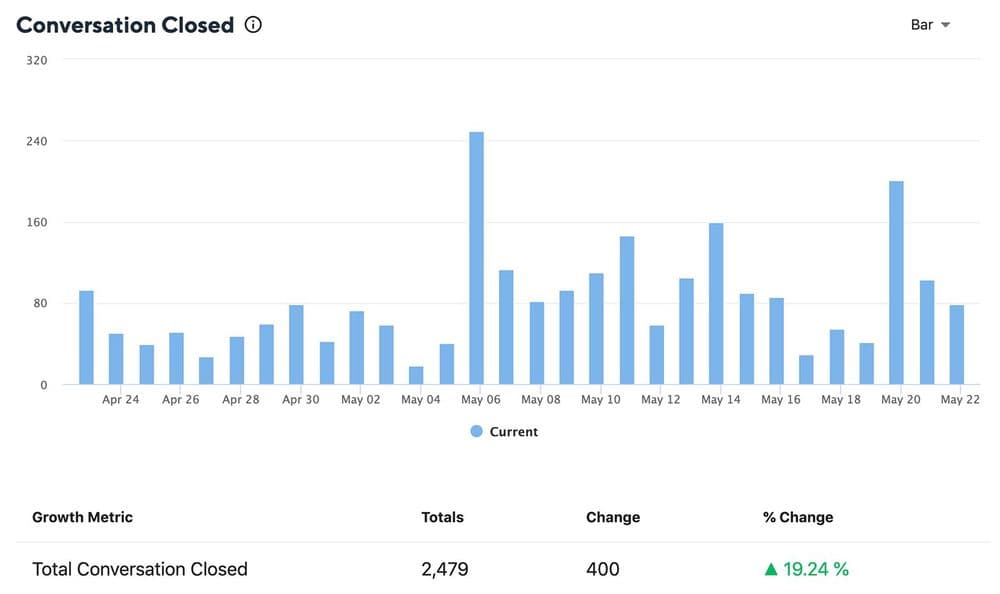Click the Change column header
This screenshot has width=1000, height=594.
pos(612,517)
